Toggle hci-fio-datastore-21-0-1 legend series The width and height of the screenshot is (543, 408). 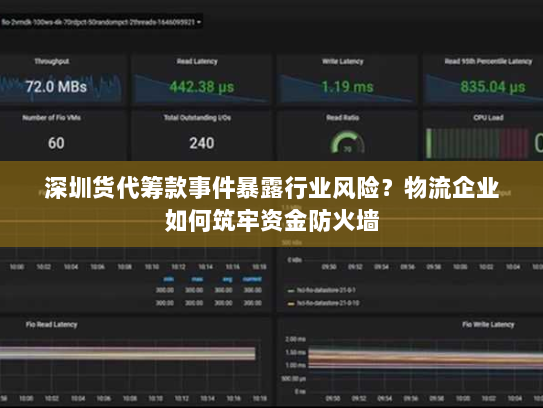click(x=326, y=290)
